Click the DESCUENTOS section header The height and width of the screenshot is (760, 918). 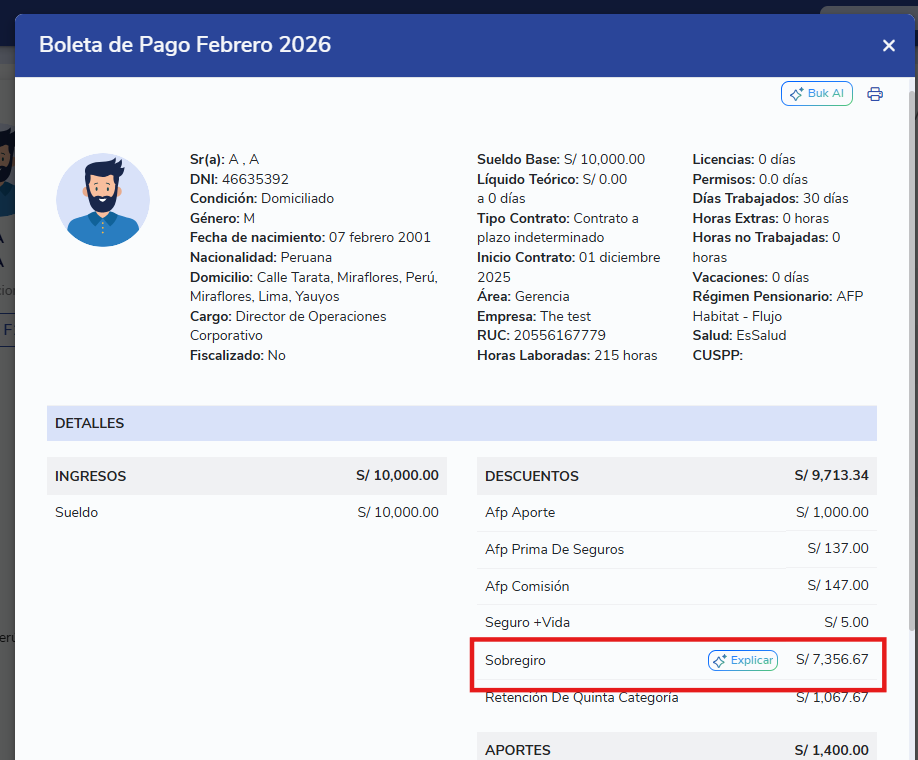point(532,476)
